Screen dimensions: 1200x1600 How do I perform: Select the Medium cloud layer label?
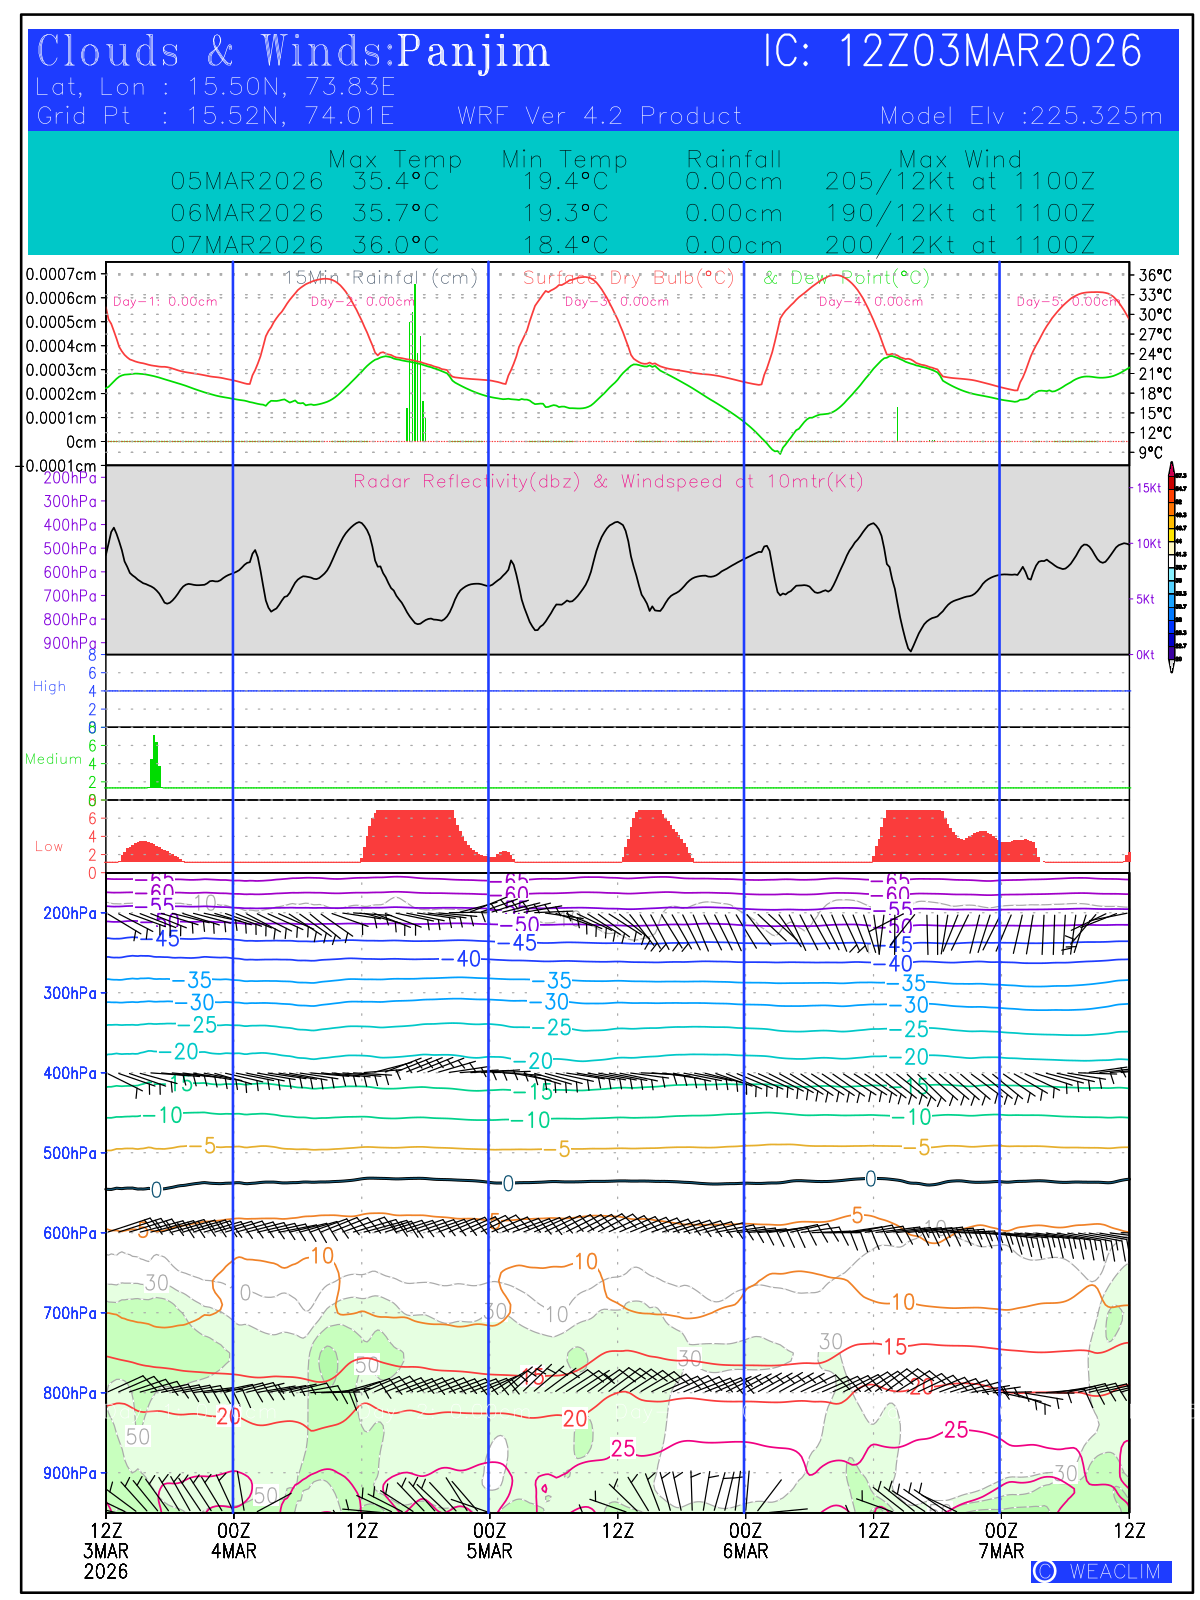(x=53, y=760)
